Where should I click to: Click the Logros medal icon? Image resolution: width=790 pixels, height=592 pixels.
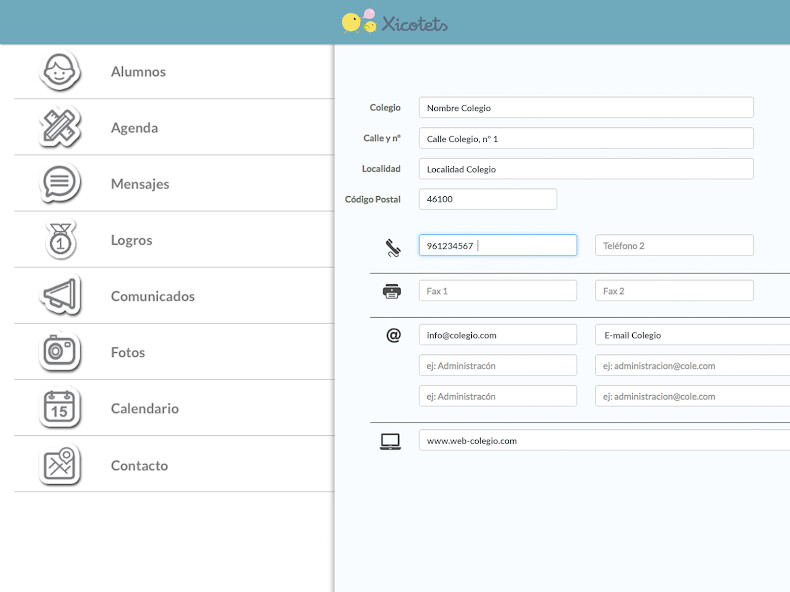click(x=60, y=239)
